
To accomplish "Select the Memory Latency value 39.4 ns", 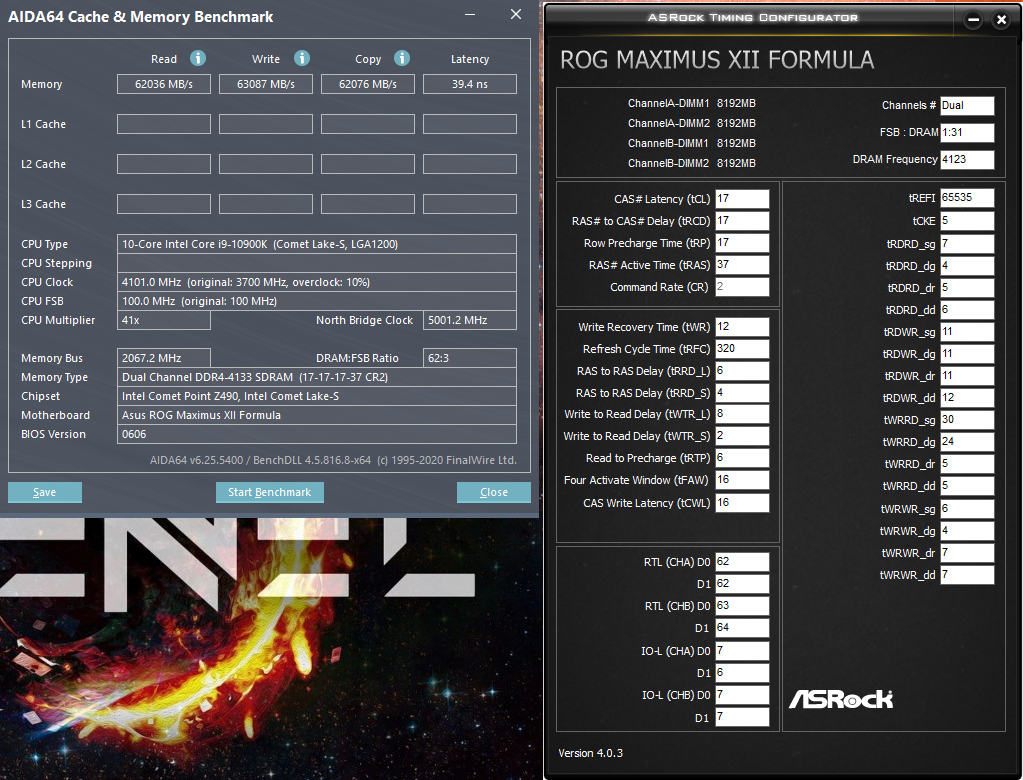I will click(x=470, y=84).
